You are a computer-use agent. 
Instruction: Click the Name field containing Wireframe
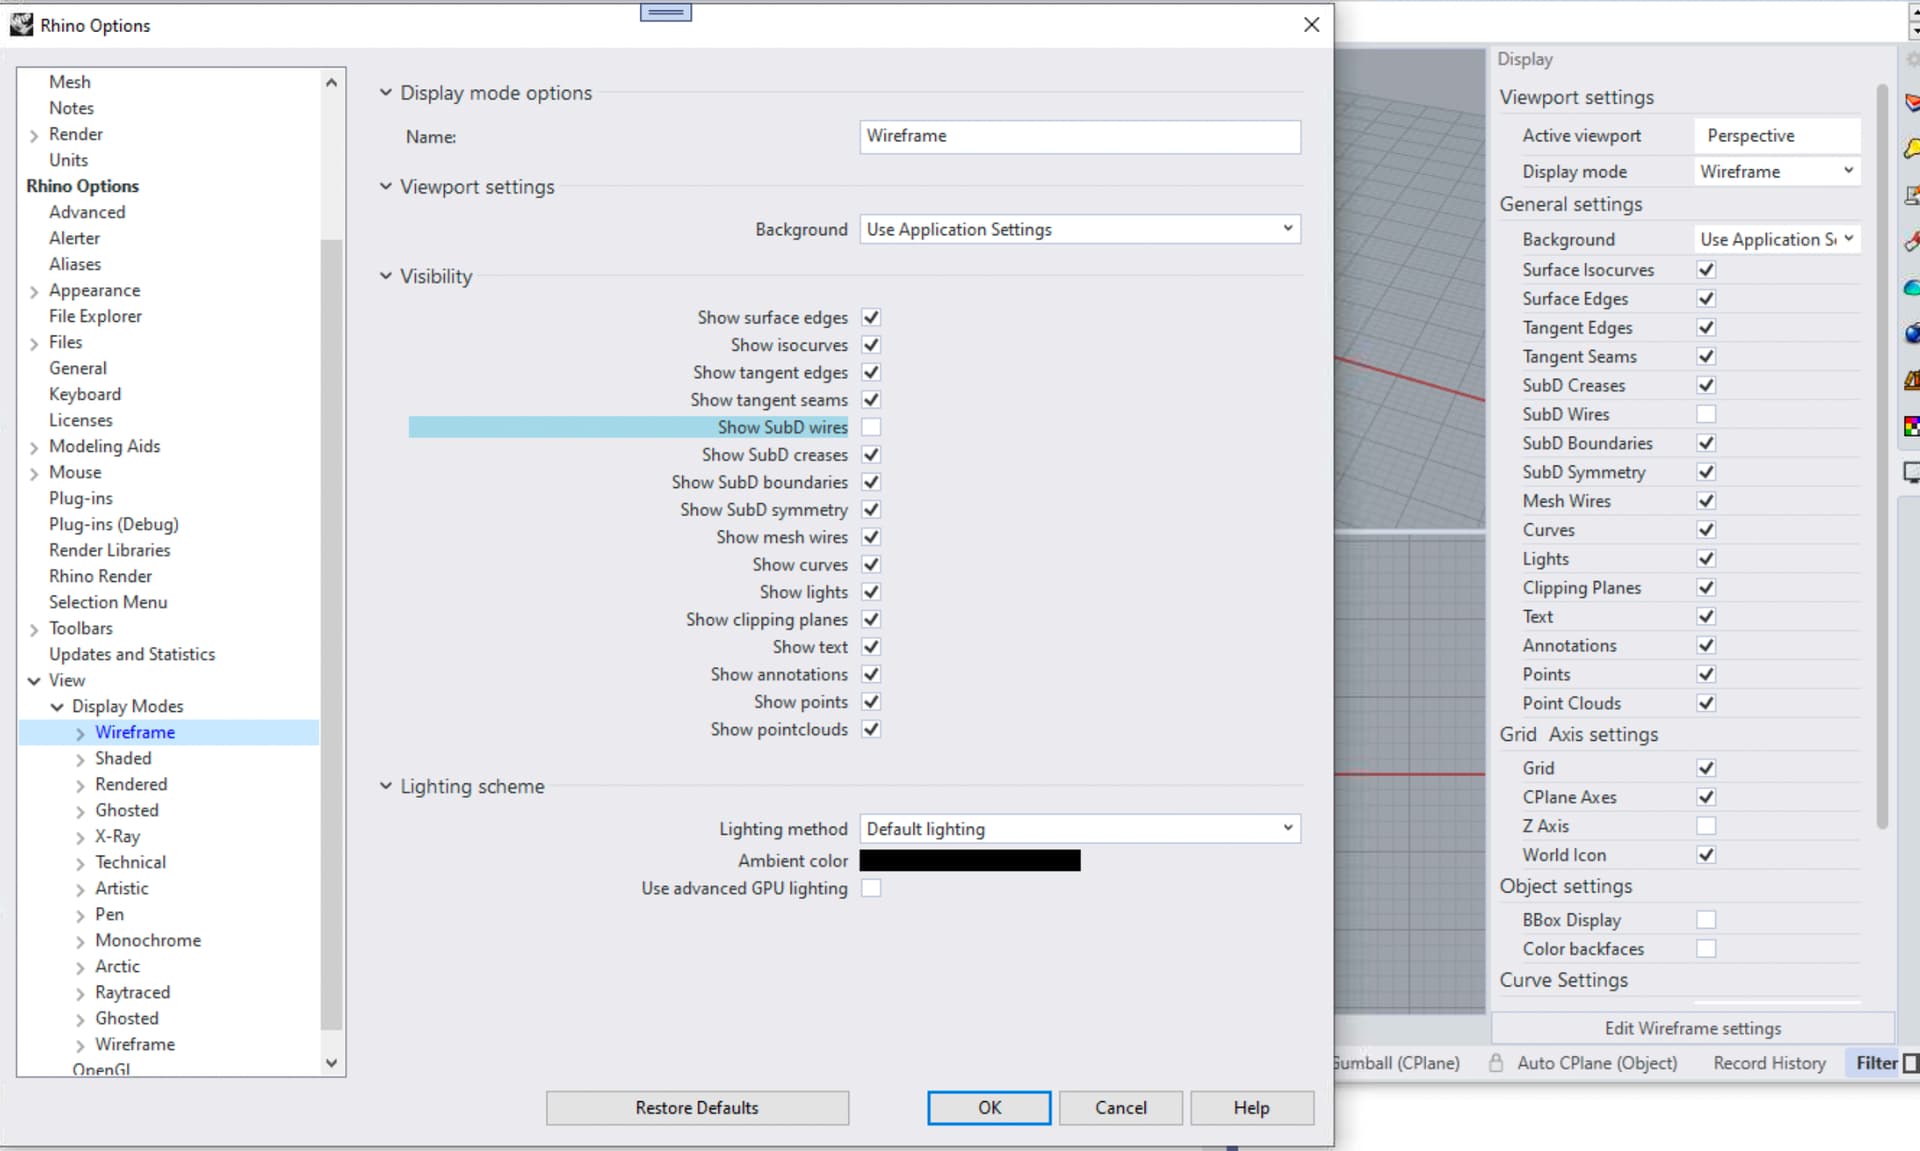[x=1080, y=137]
